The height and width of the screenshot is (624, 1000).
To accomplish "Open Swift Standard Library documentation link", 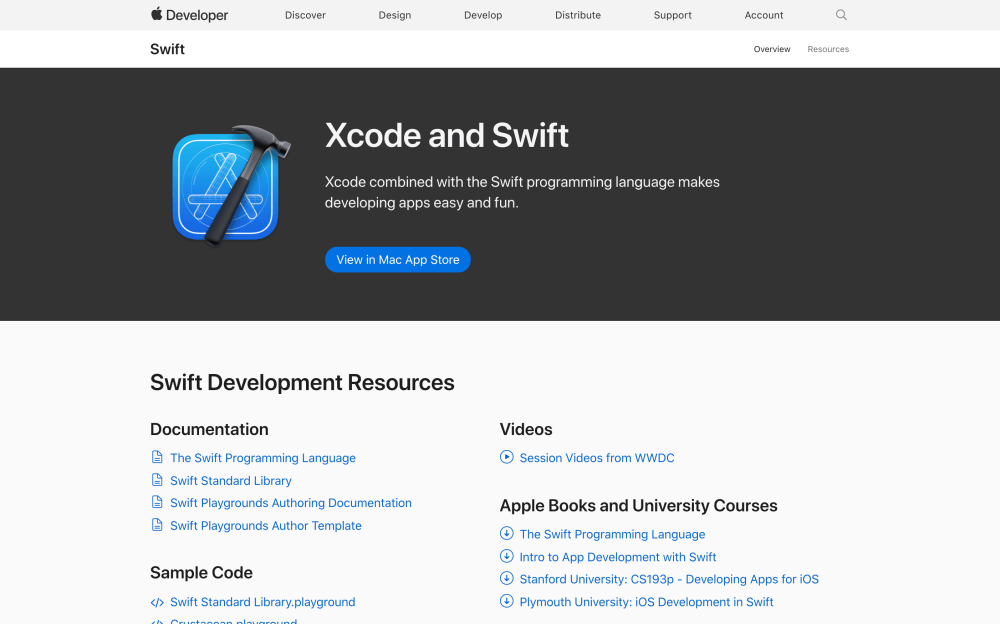I will (231, 480).
